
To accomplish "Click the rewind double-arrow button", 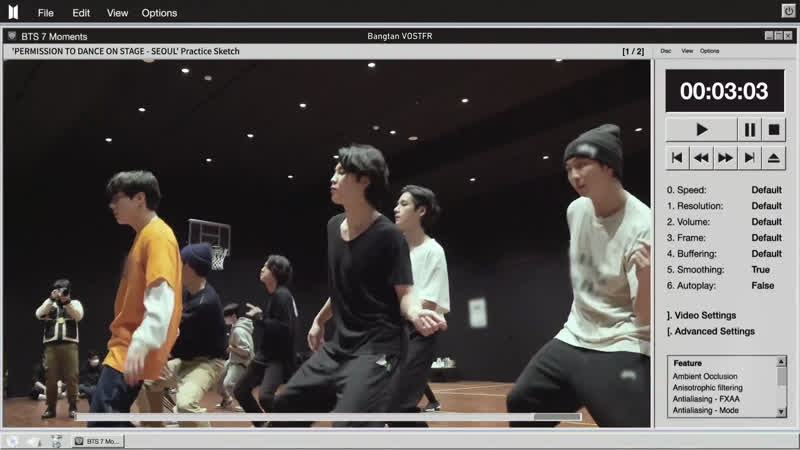I will (701, 158).
